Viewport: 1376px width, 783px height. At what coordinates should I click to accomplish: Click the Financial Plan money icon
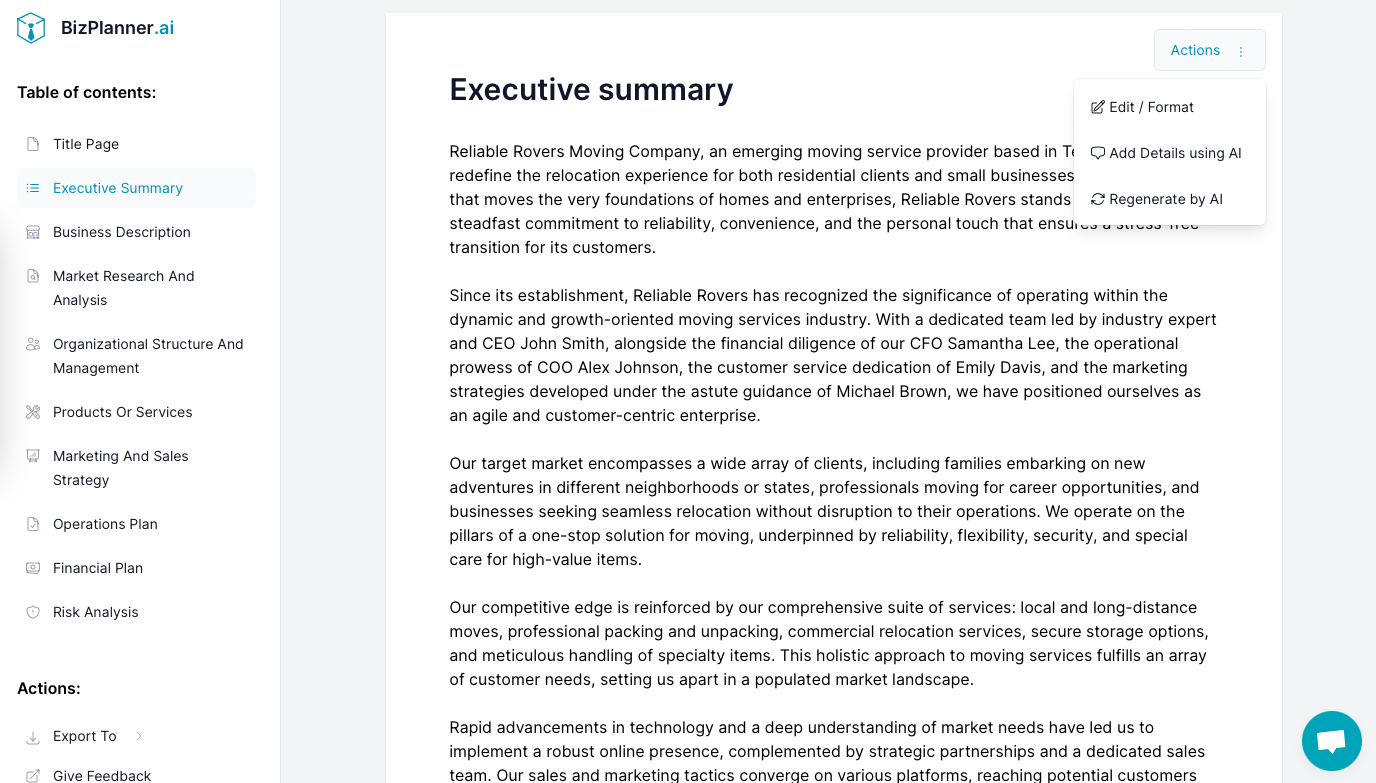tap(33, 568)
